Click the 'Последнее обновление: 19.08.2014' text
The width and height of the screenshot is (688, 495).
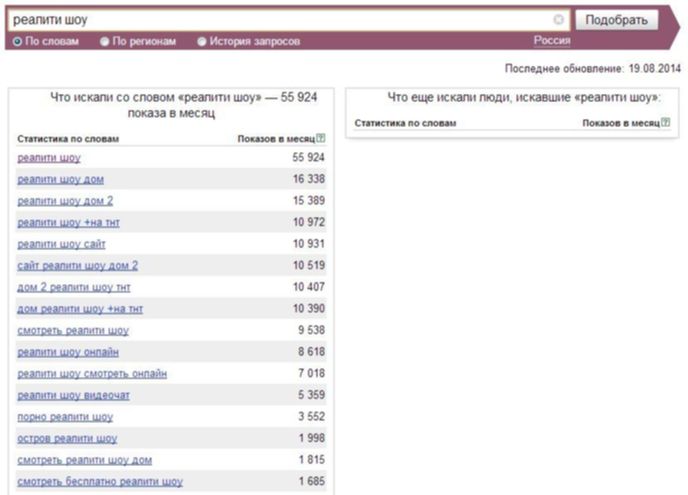point(593,68)
